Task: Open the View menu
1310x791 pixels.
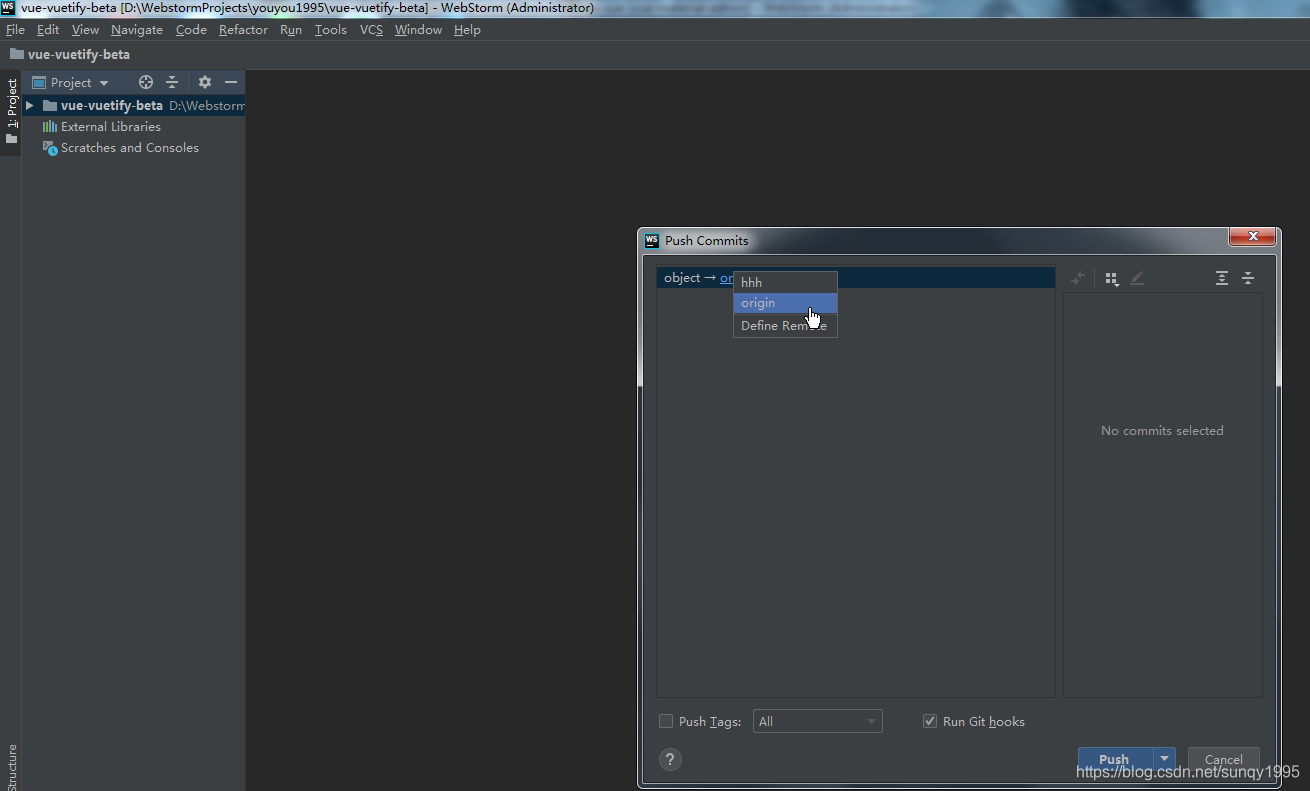Action: click(x=85, y=30)
